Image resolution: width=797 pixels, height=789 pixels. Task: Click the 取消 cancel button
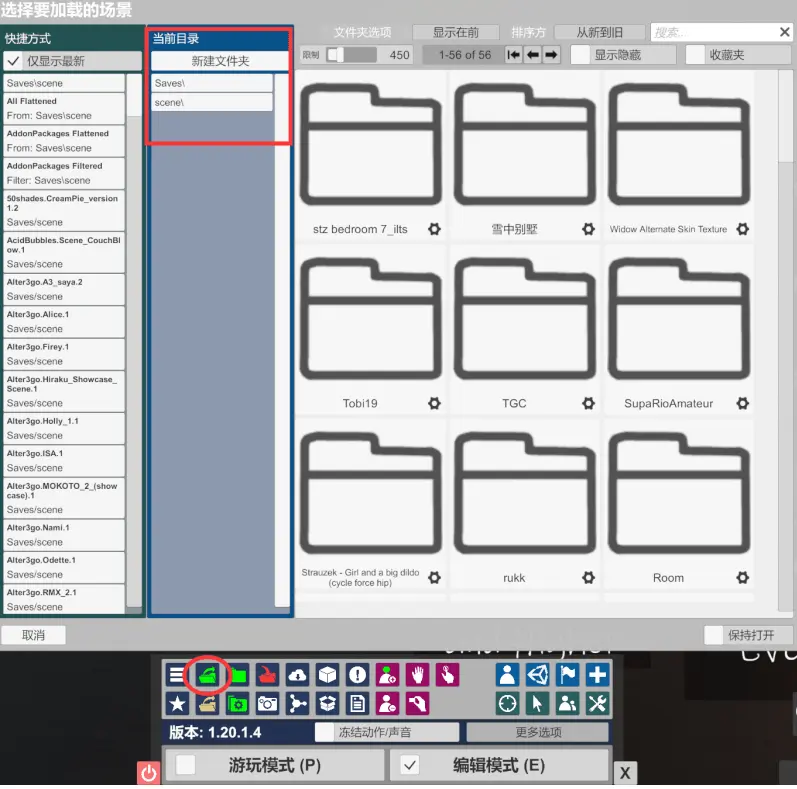tap(34, 635)
